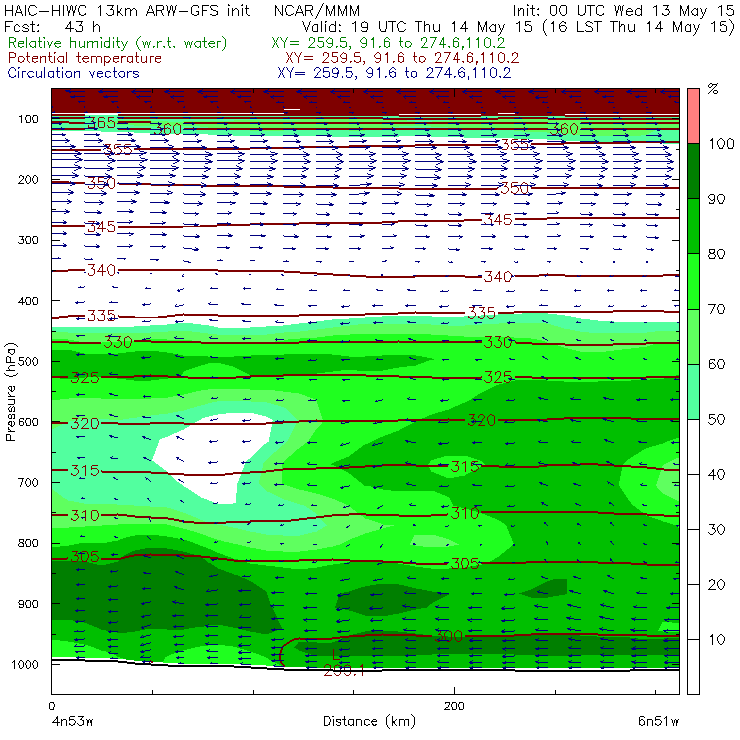Click the '200' pressure axis tick label
Screen dimensions: 740x740
tap(28, 180)
